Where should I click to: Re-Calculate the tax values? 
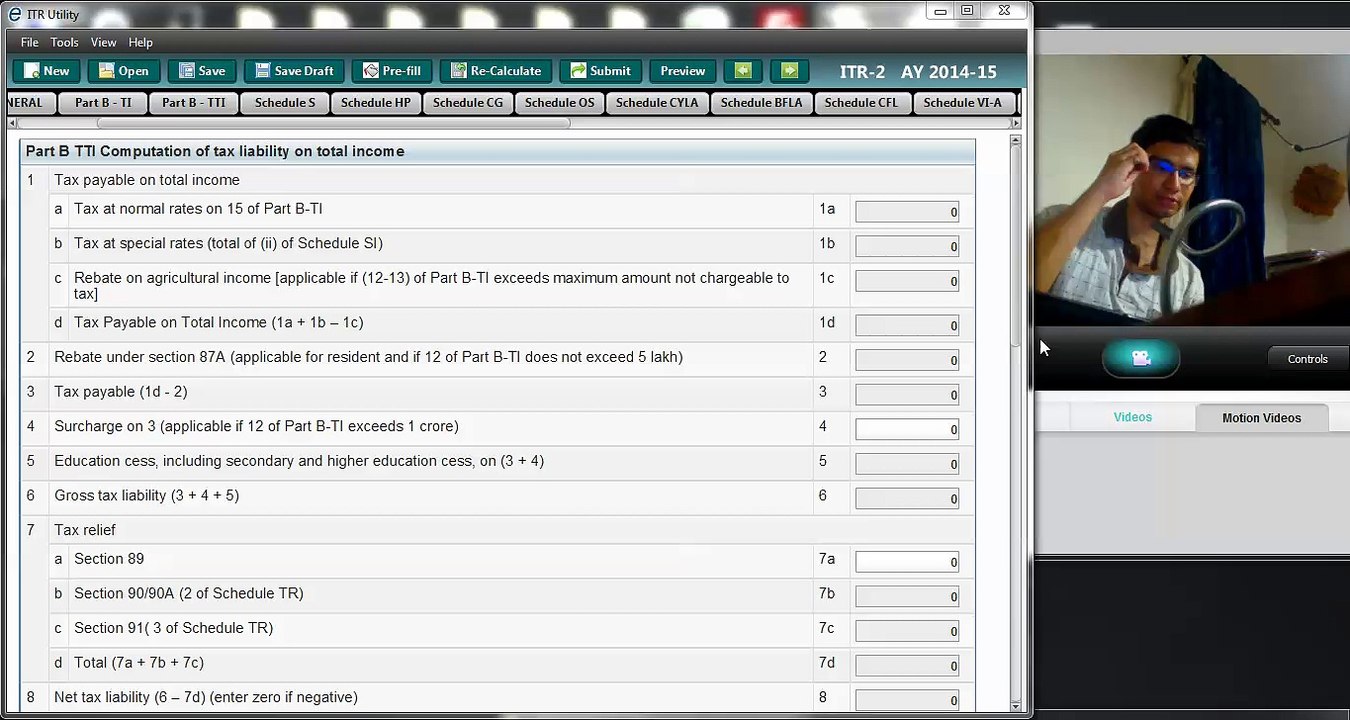tap(495, 71)
